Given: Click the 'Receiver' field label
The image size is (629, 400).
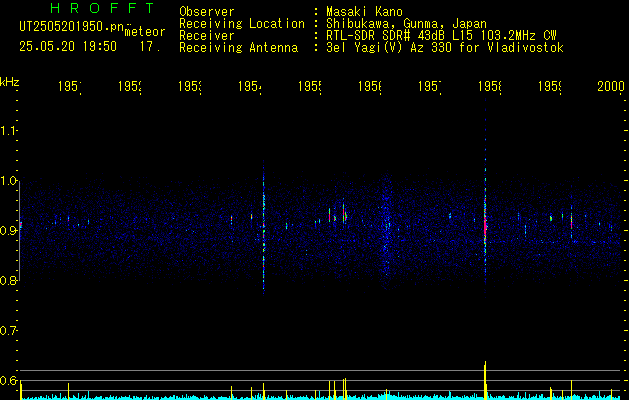Looking at the screenshot, I should point(207,36).
